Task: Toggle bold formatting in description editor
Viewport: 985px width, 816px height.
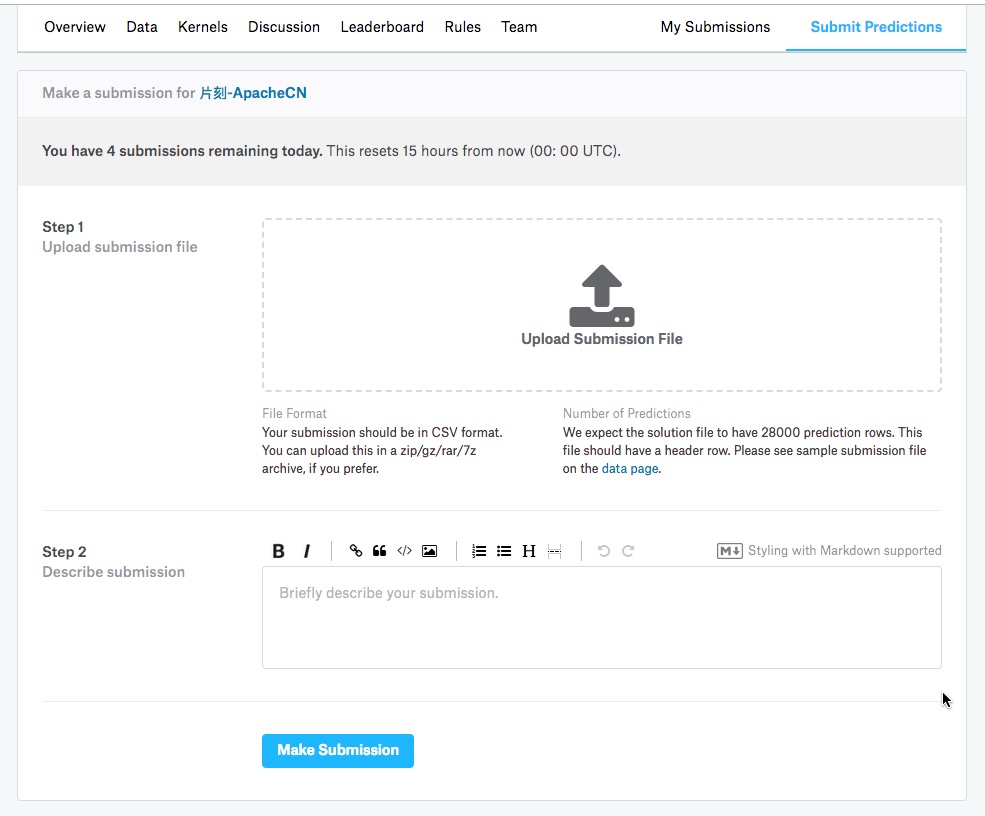Action: (279, 551)
